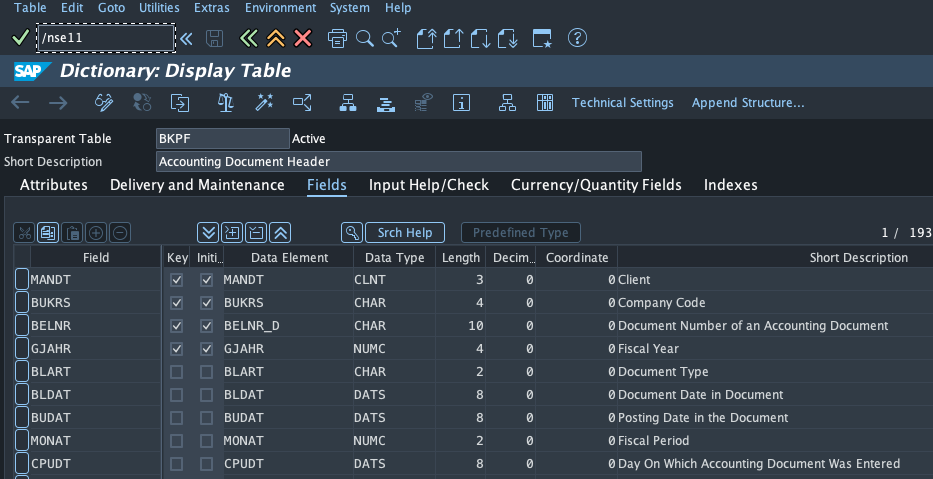
Task: Click the transaction command input field
Action: 105,38
